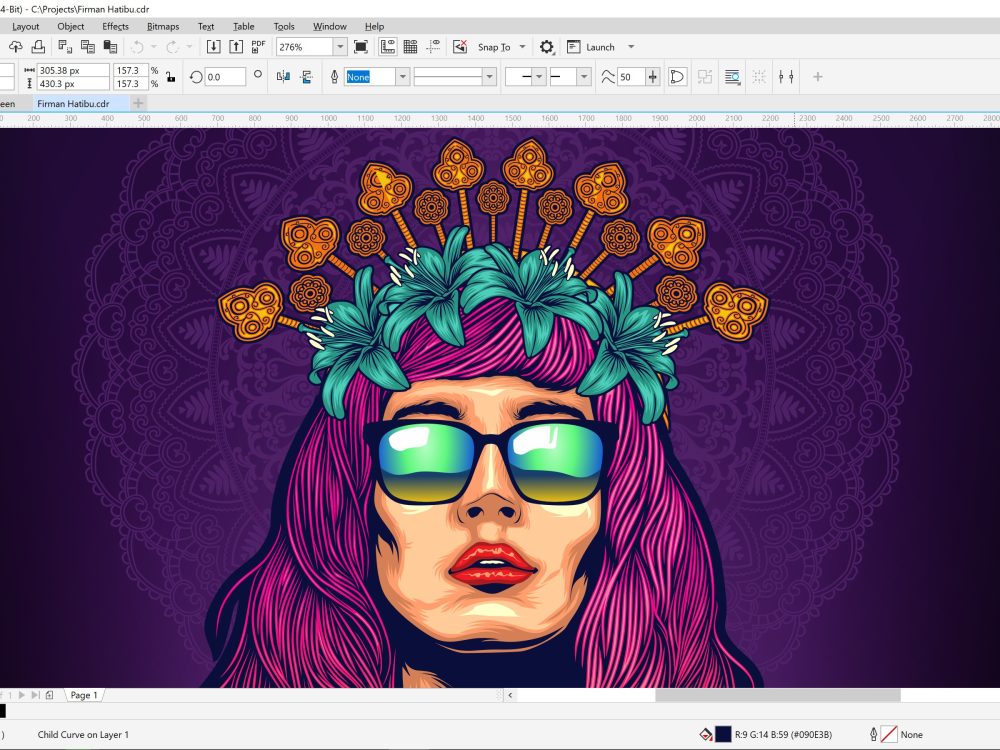The height and width of the screenshot is (750, 1000).
Task: Click the Full-screen preview icon
Action: 360,47
